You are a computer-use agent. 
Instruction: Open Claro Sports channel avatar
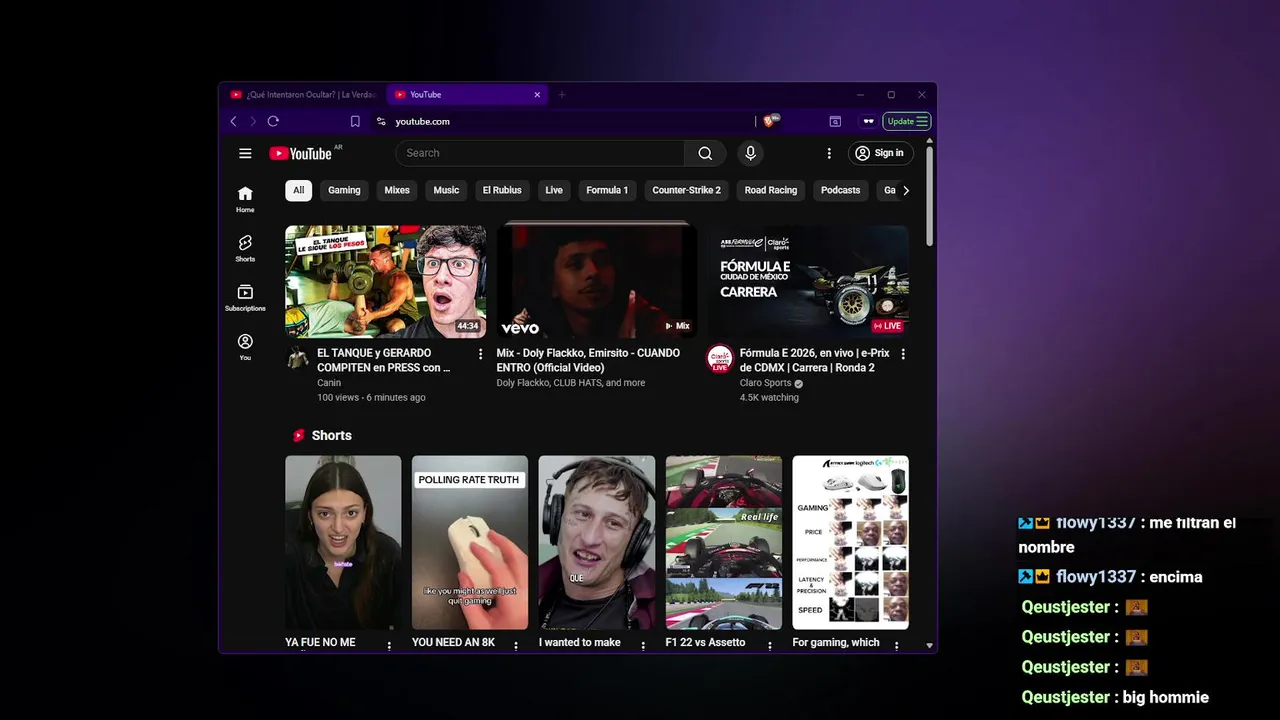point(720,359)
